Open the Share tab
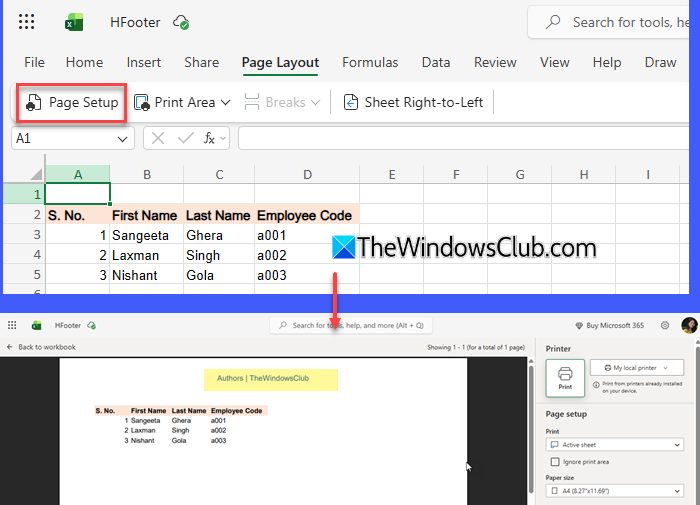700x505 pixels. (x=202, y=62)
